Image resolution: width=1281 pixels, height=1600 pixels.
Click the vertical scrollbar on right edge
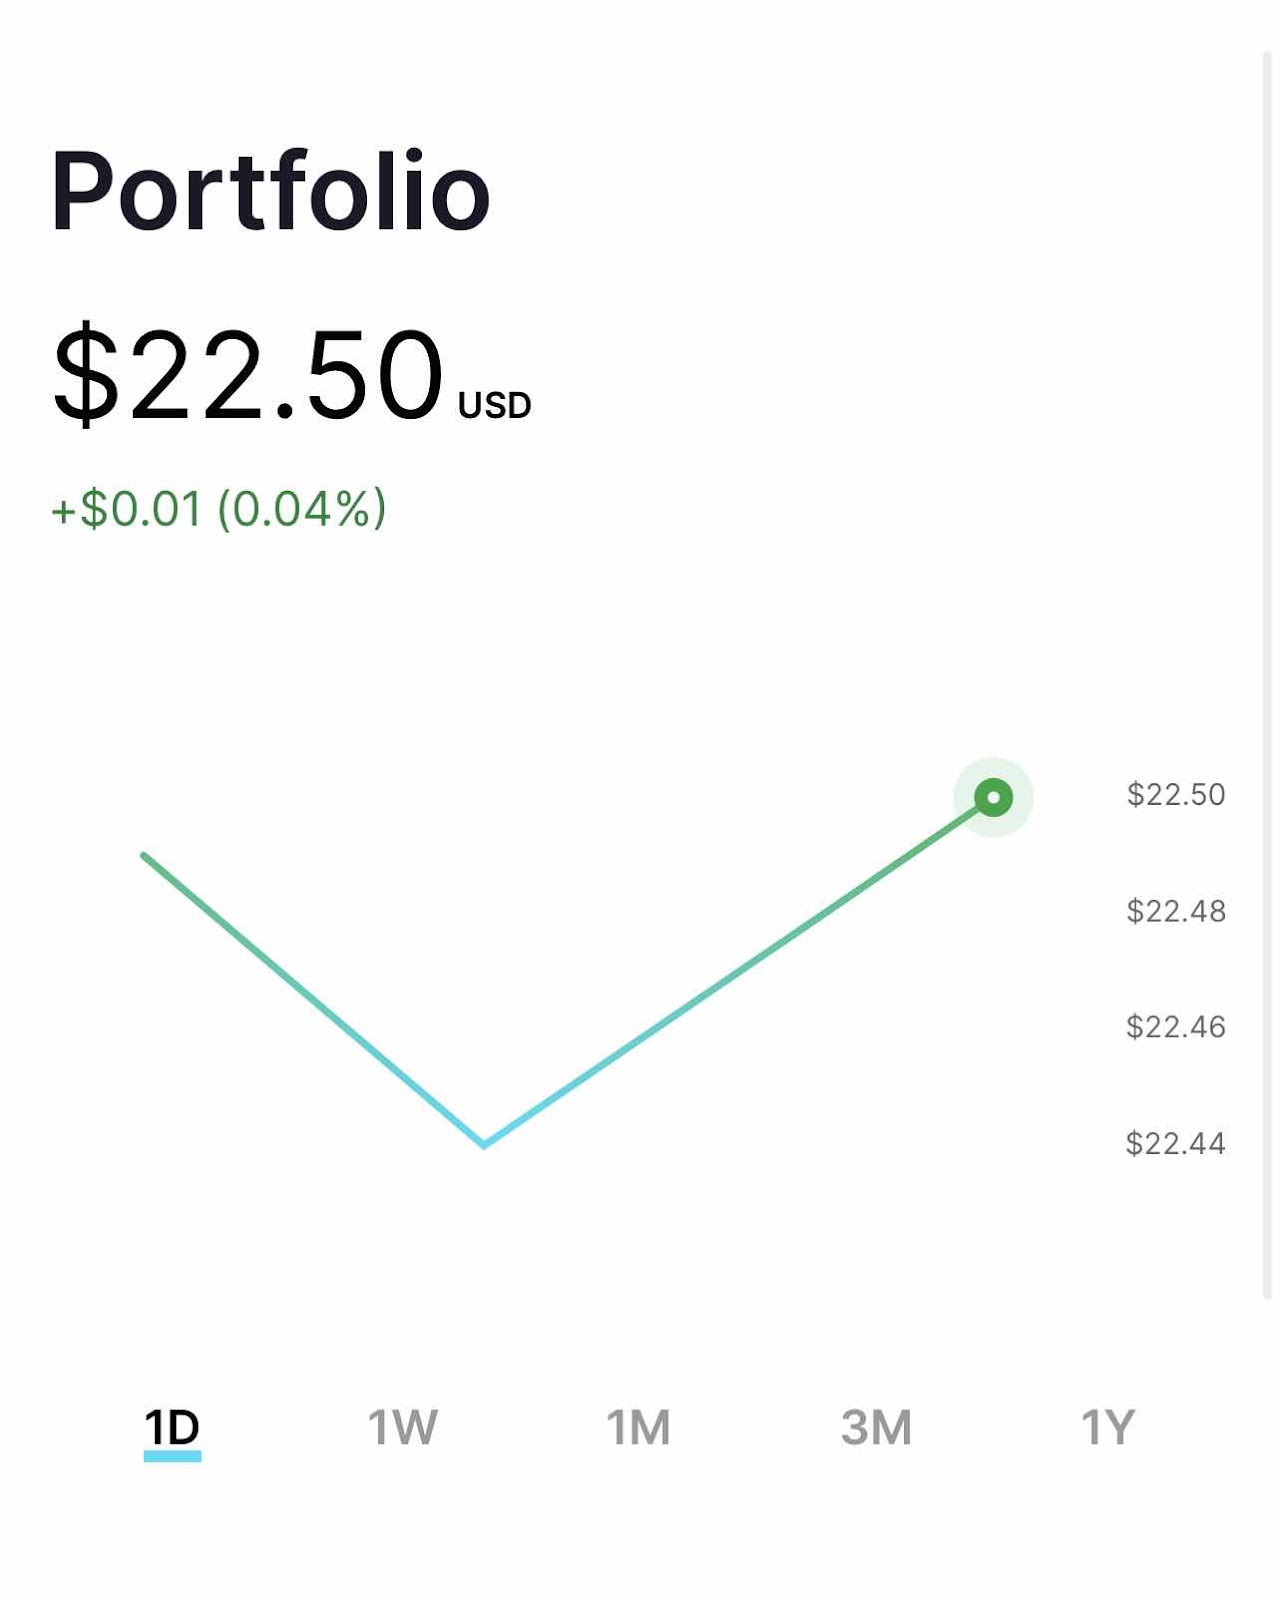click(1266, 675)
